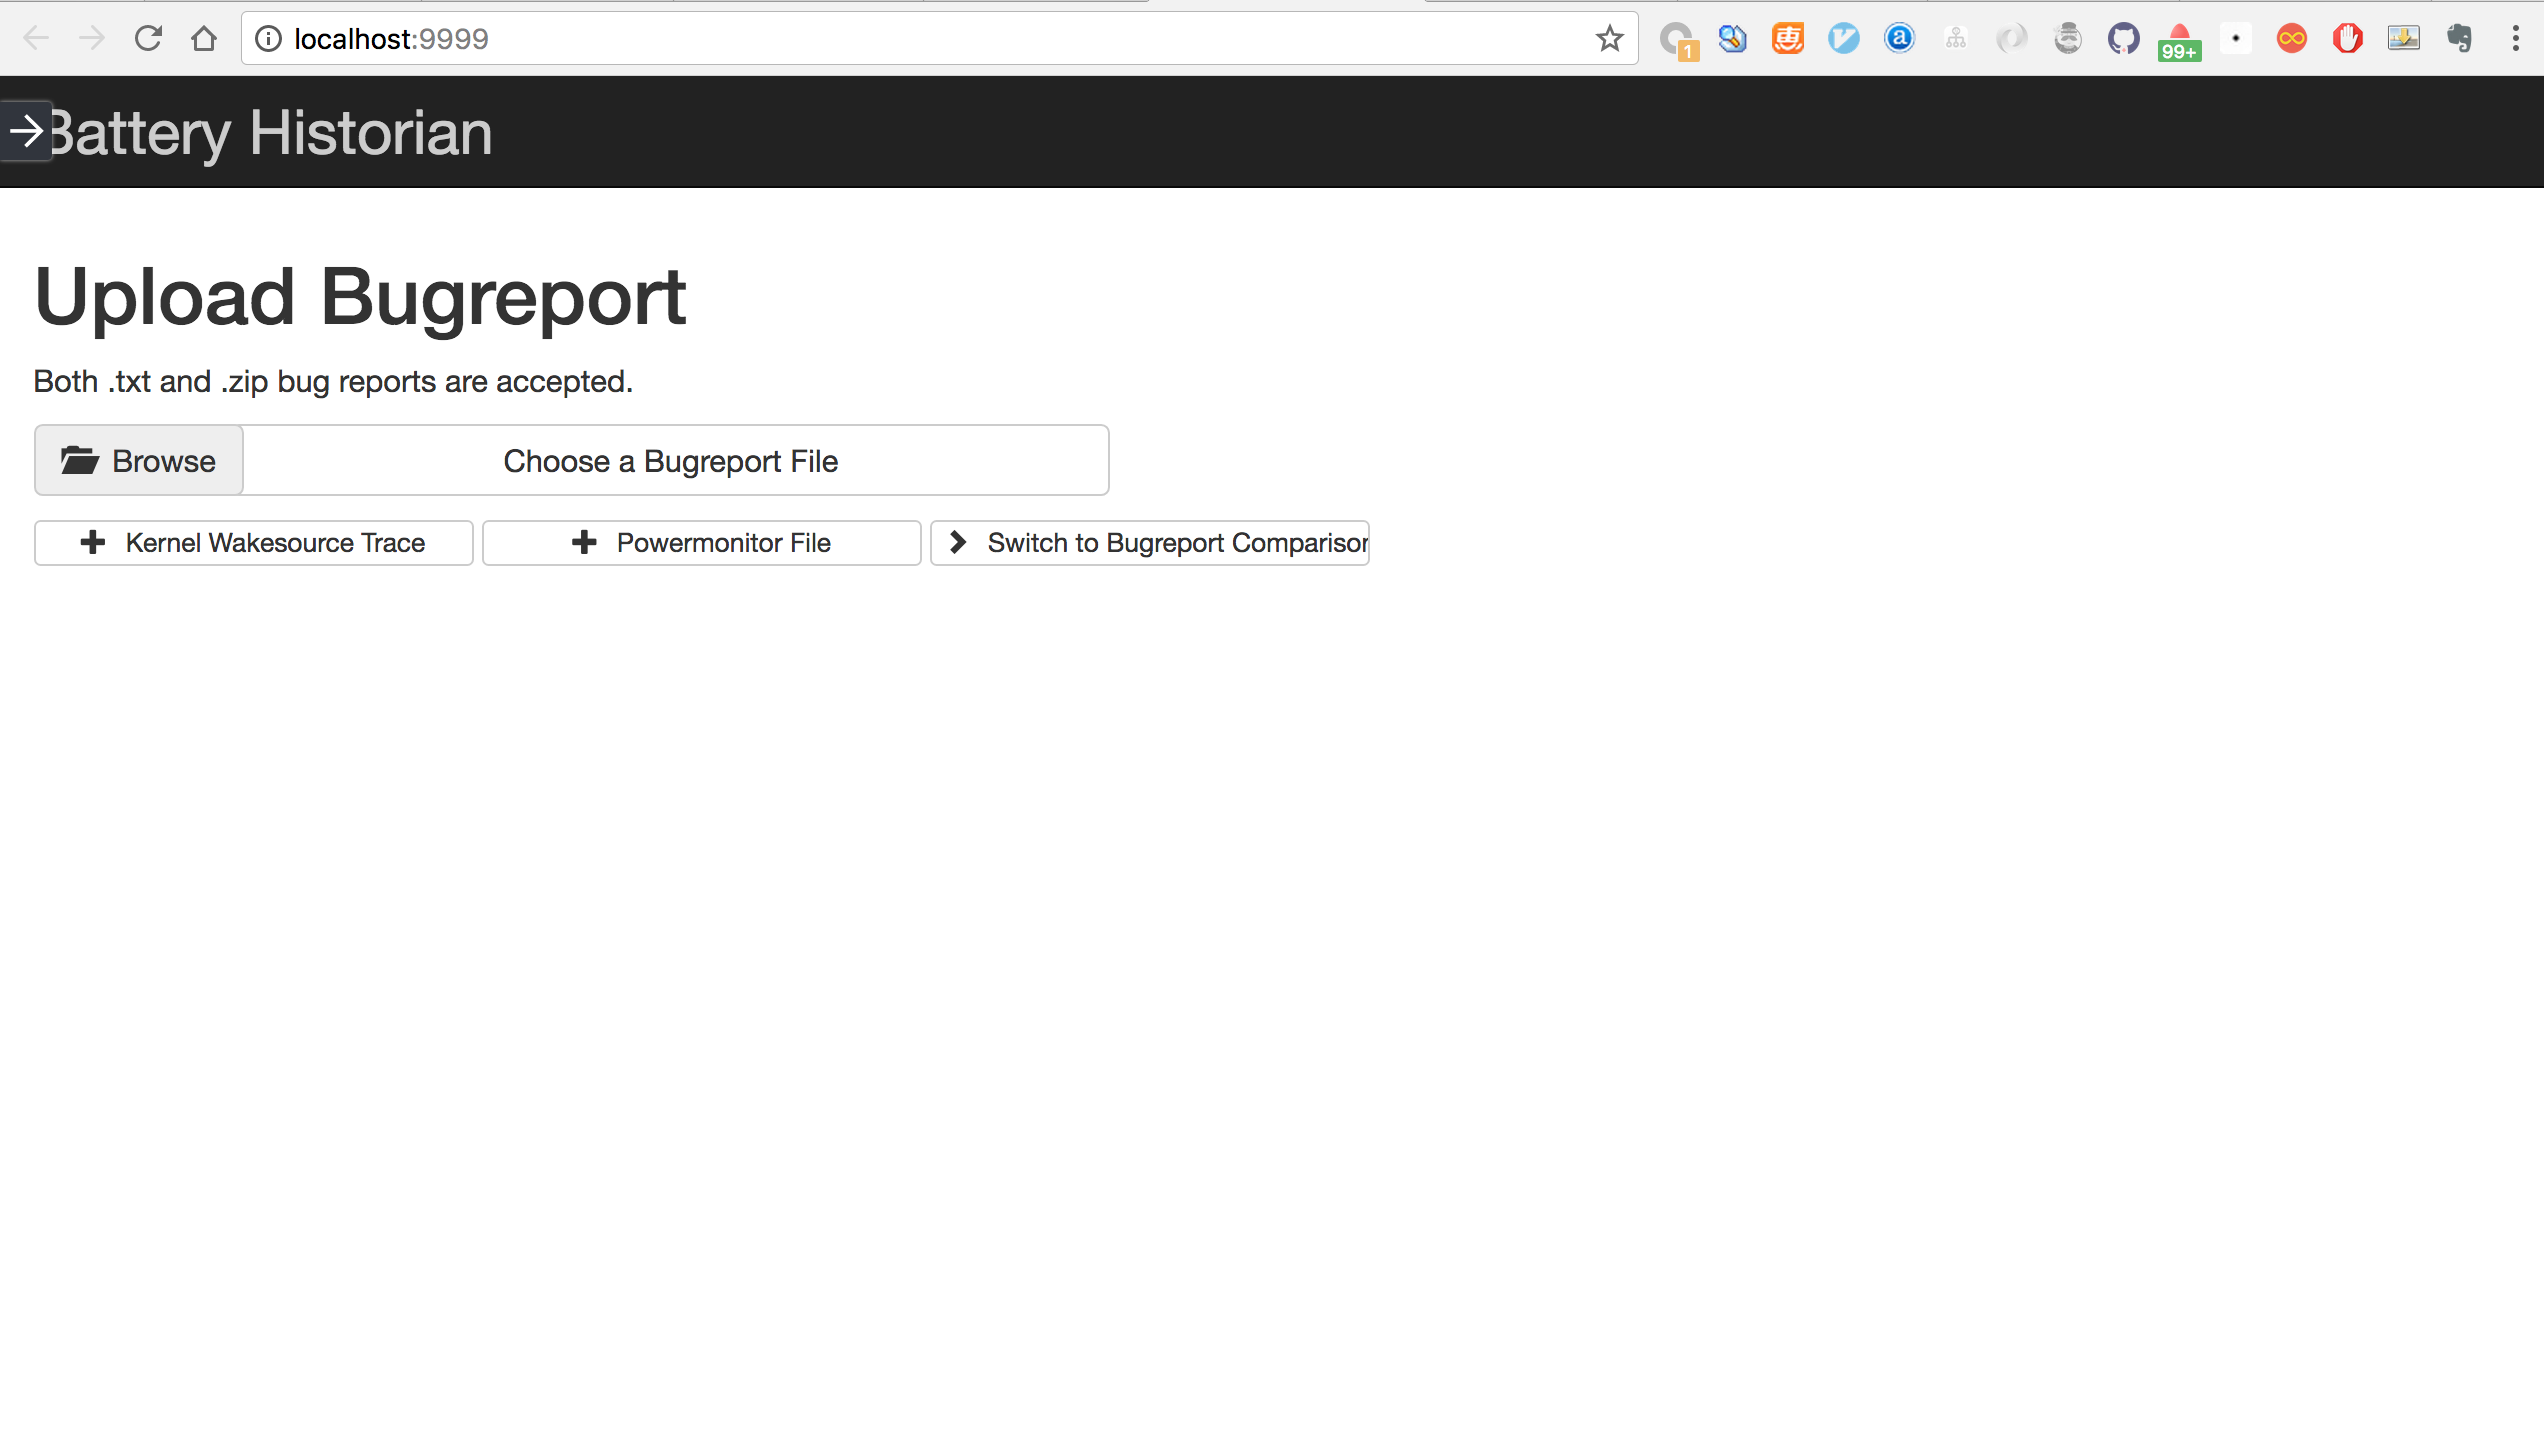The height and width of the screenshot is (1442, 2544).
Task: Open the arrow sidebar toggle in header
Action: [x=26, y=131]
